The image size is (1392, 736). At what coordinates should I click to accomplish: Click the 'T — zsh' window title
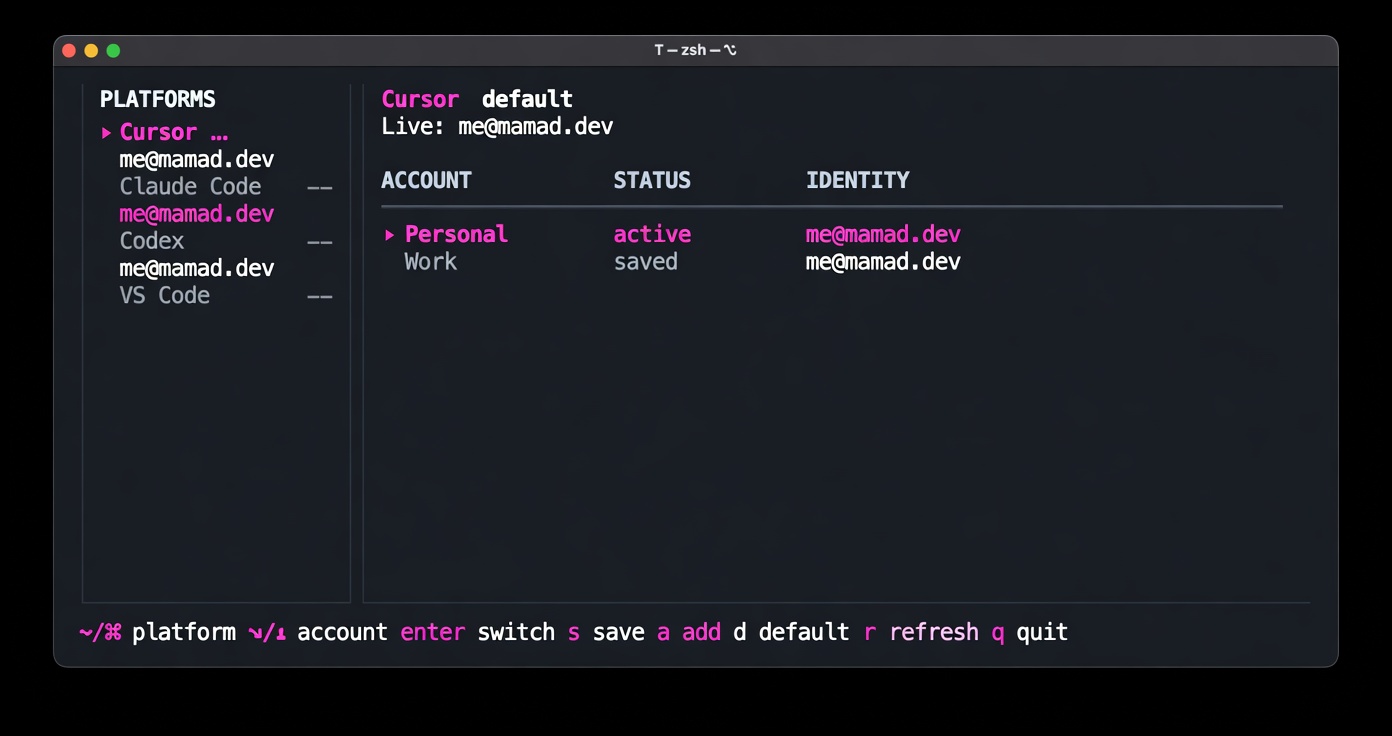[x=696, y=50]
